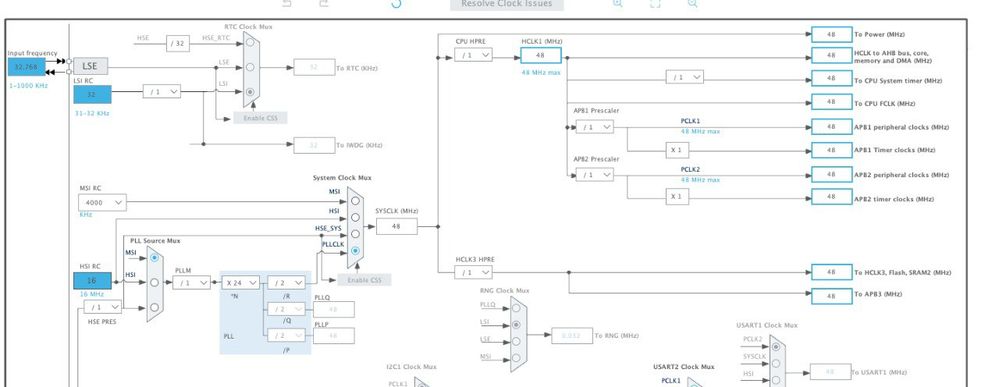Viewport: 999px width, 387px height.
Task: Open the APB2 Prescaler dropdown
Action: (594, 175)
